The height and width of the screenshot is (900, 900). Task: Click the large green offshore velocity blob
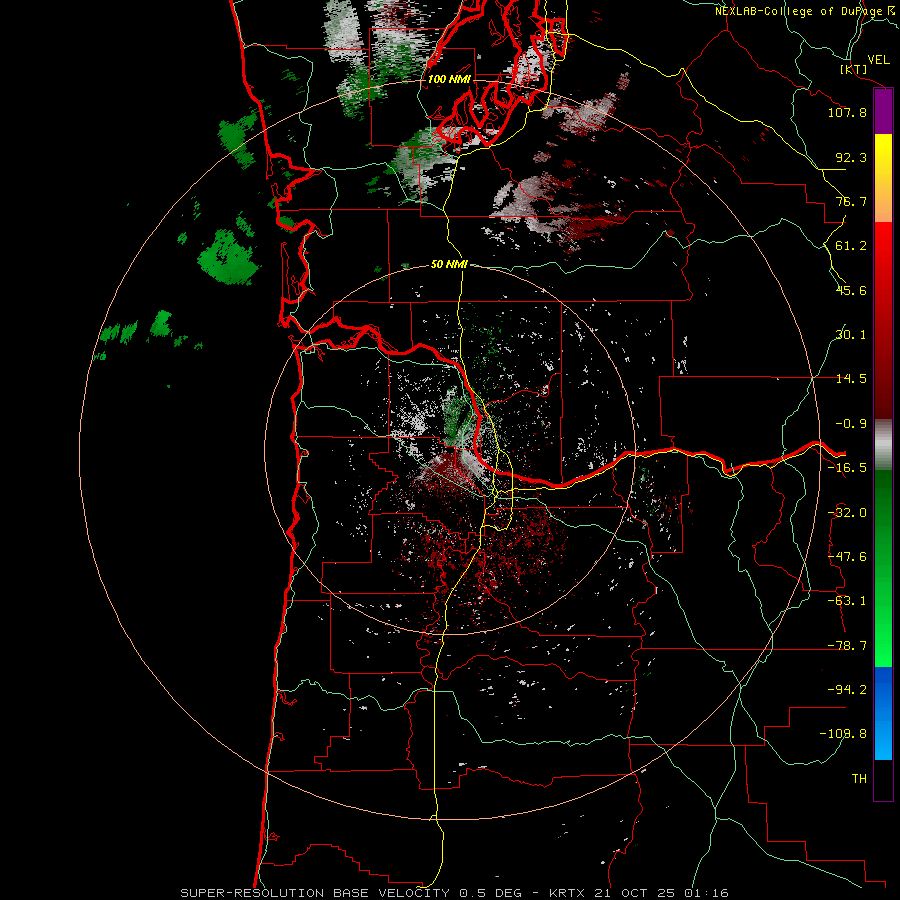click(x=228, y=258)
